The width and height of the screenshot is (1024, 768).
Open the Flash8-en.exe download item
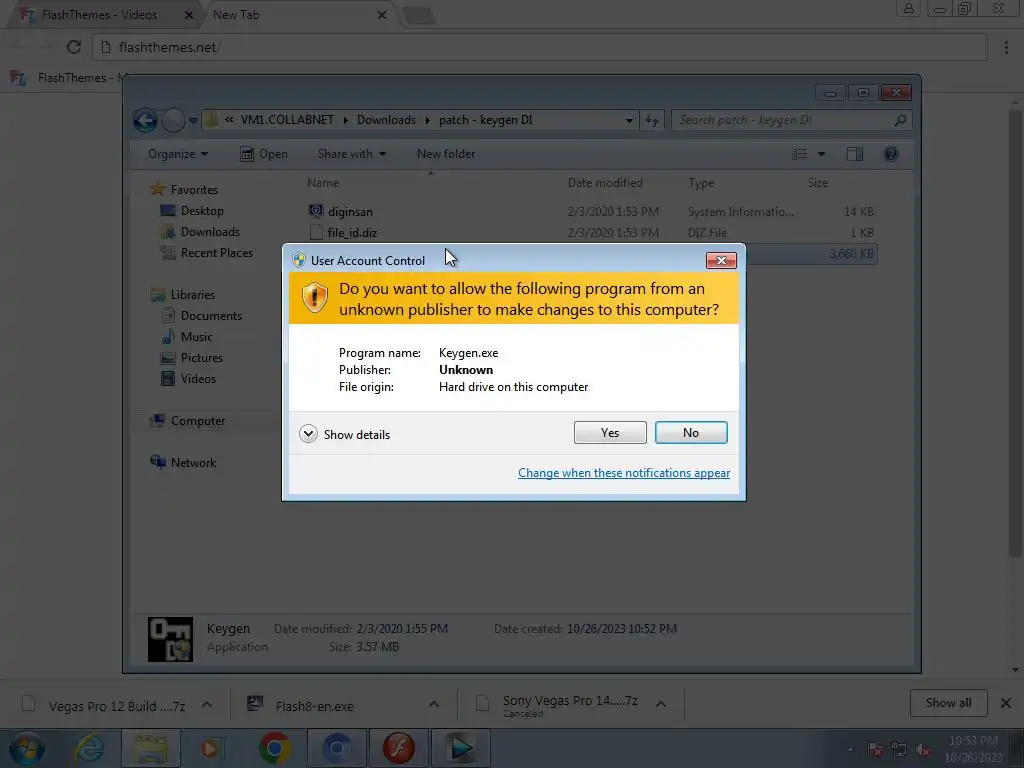(x=314, y=706)
